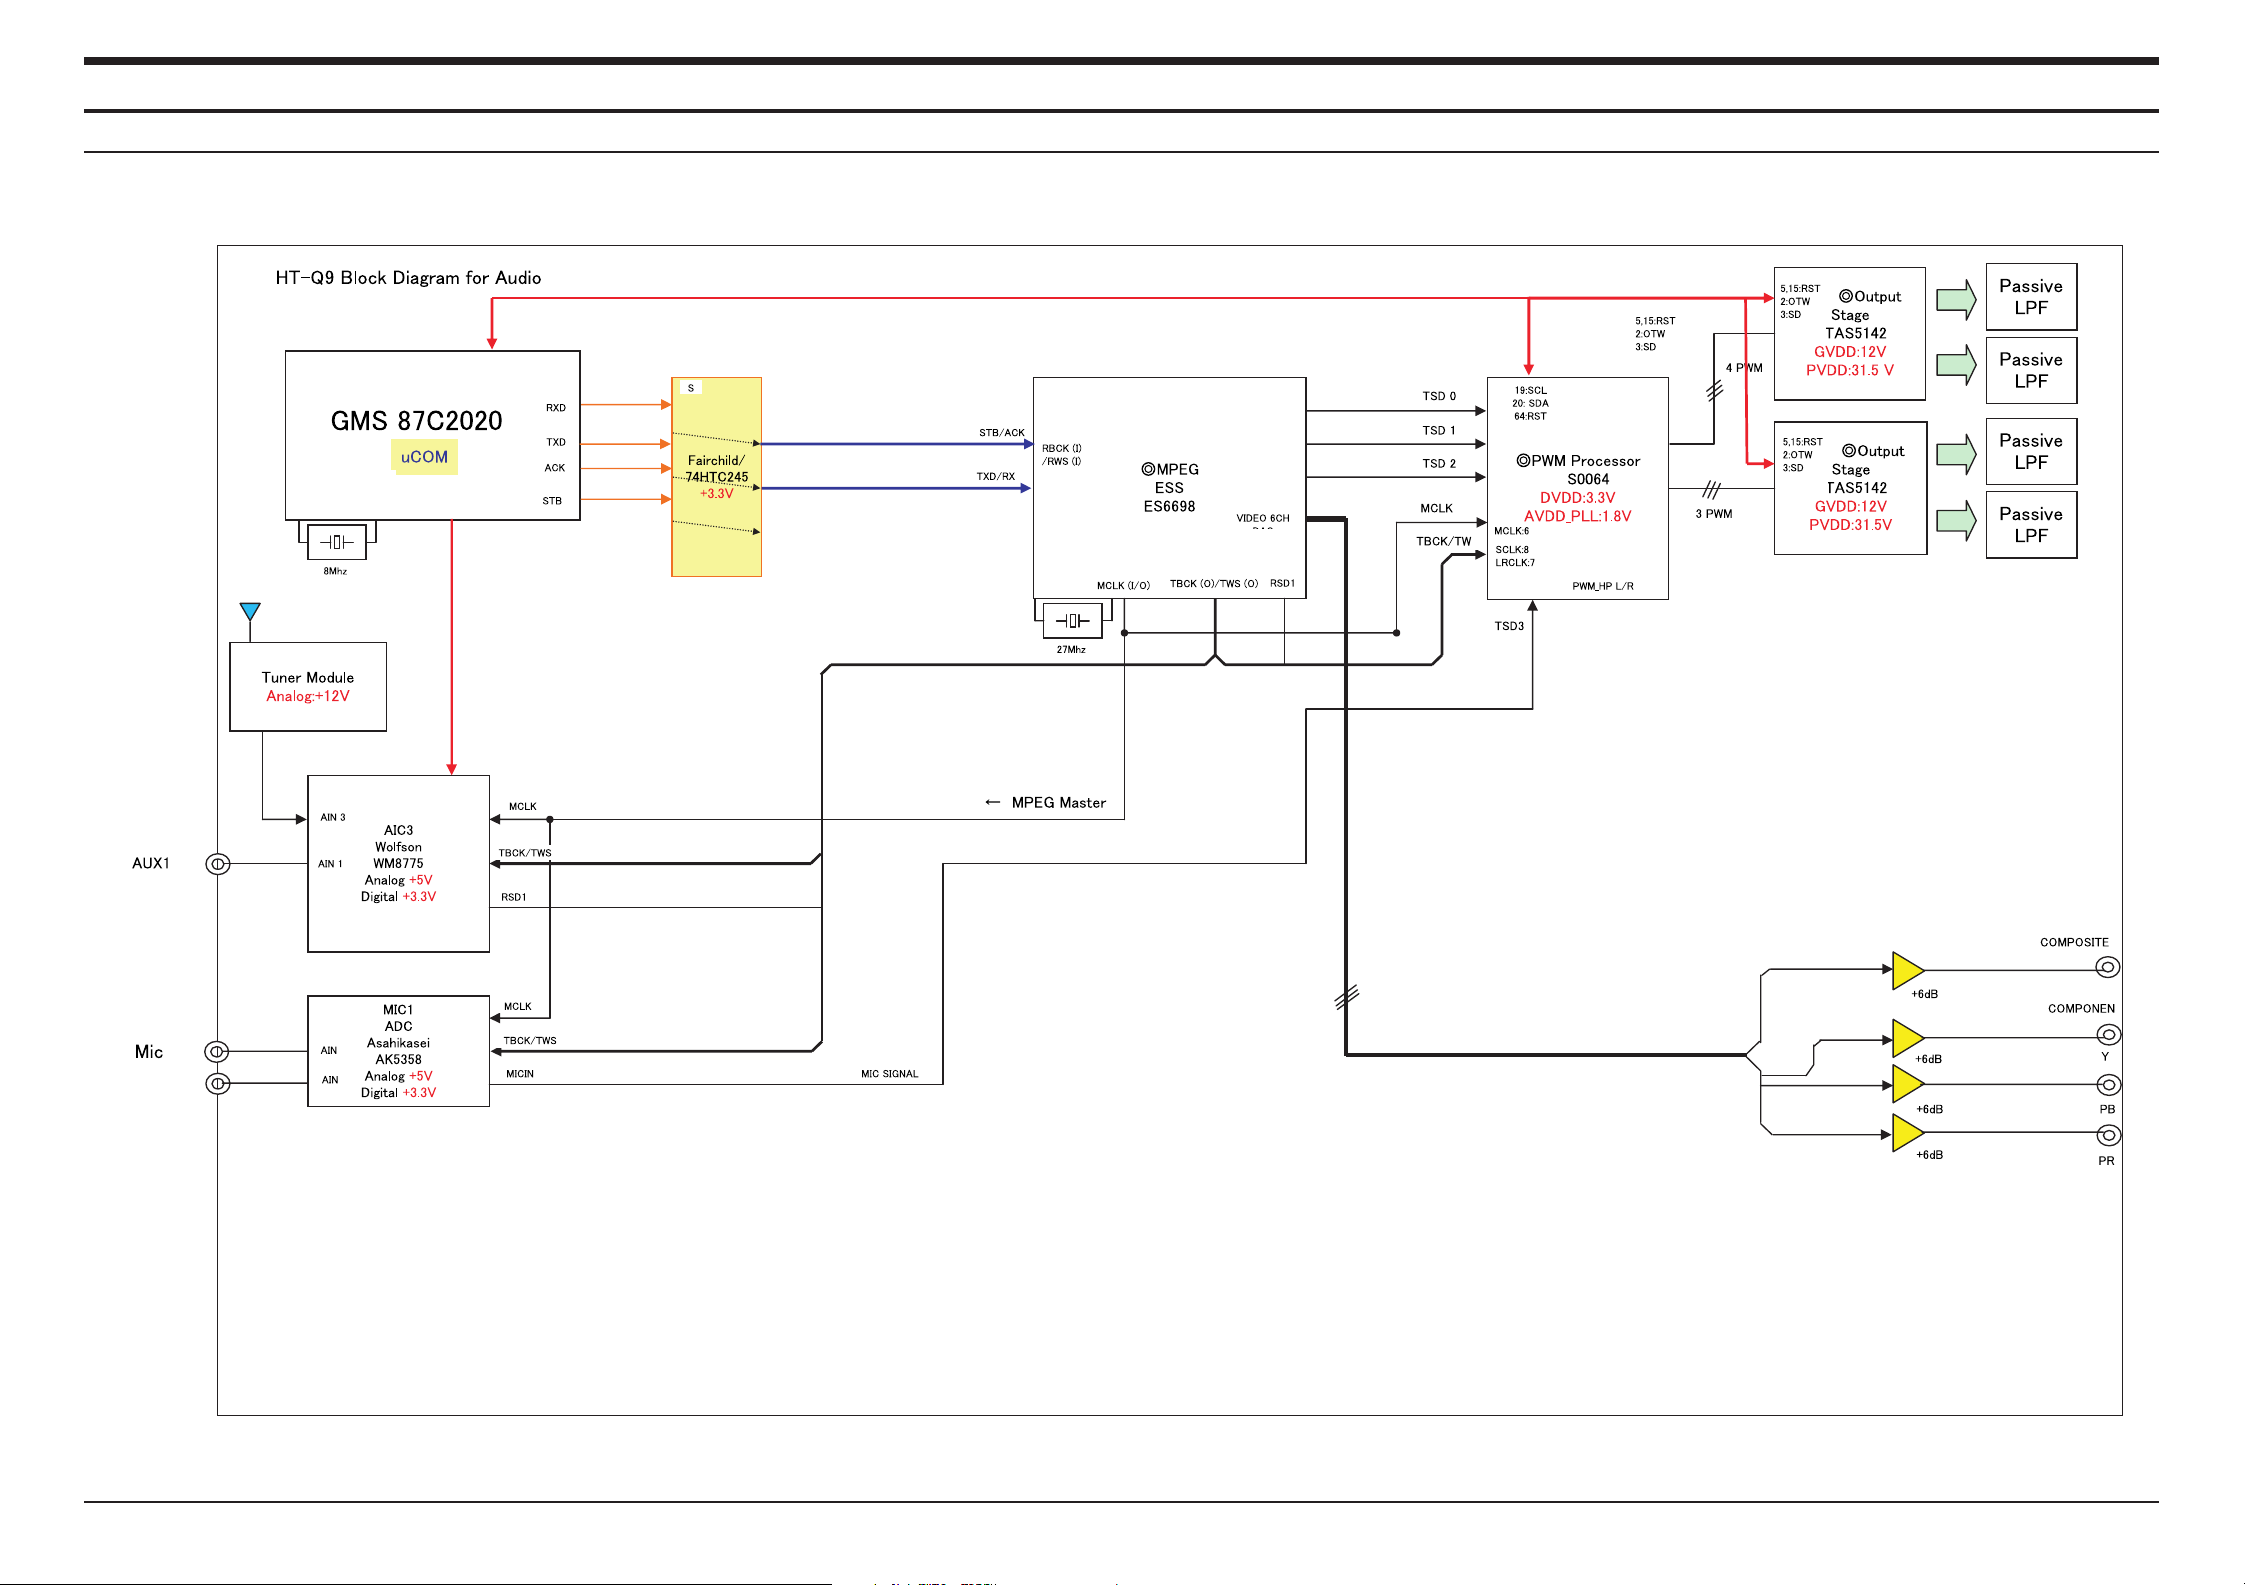
Task: Click the Asahikasei AK5358 MIC1 ADC block
Action: click(398, 1051)
